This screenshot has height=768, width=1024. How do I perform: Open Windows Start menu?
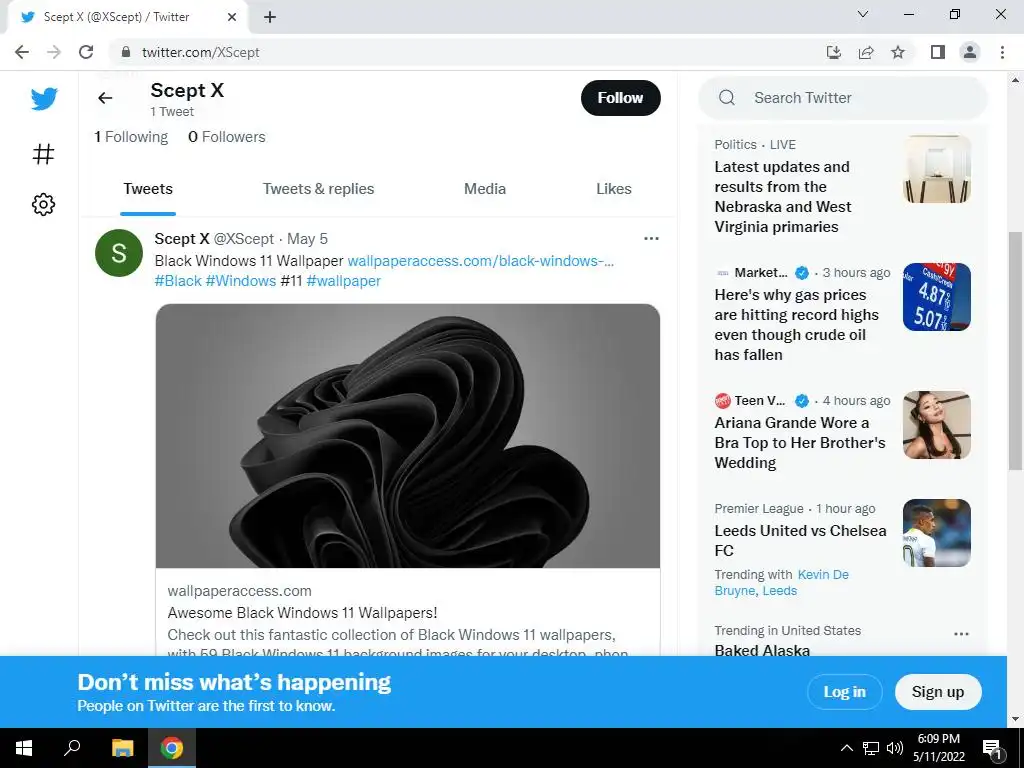[x=24, y=748]
